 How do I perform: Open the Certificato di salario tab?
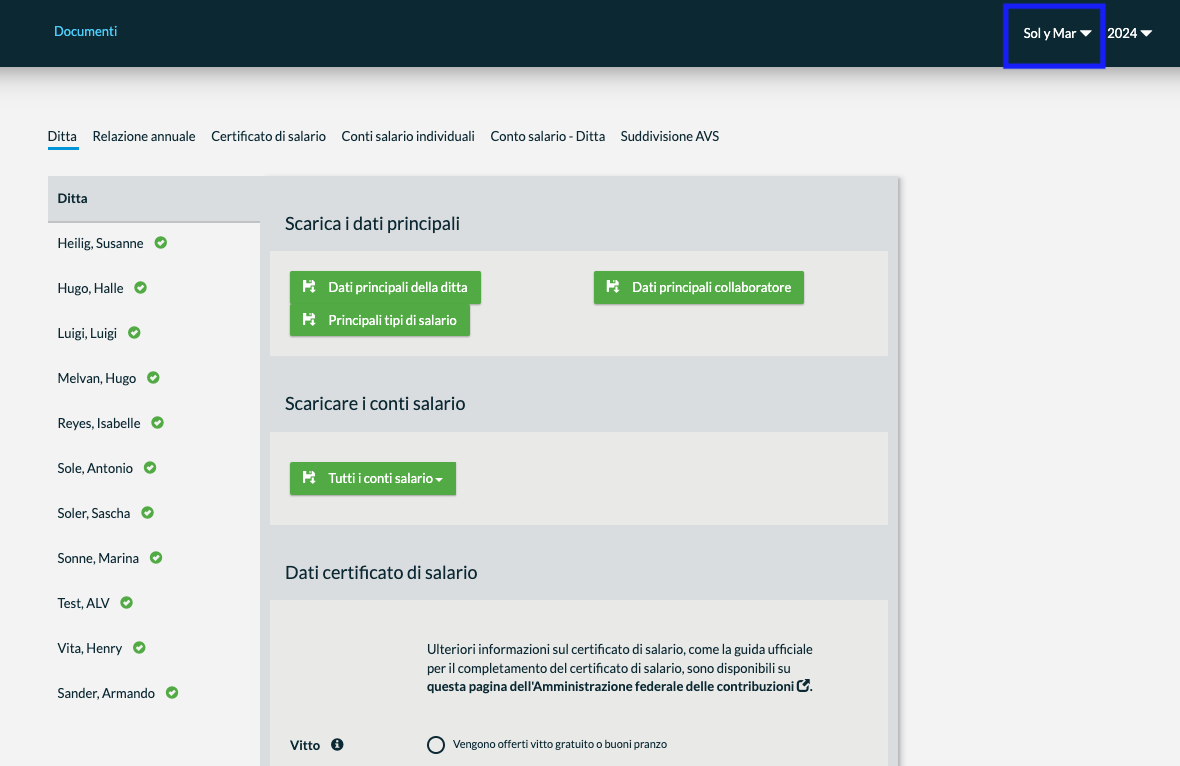pos(269,136)
